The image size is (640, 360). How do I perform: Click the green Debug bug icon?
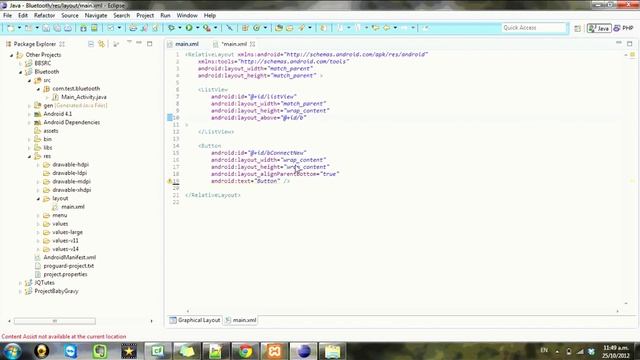171,28
